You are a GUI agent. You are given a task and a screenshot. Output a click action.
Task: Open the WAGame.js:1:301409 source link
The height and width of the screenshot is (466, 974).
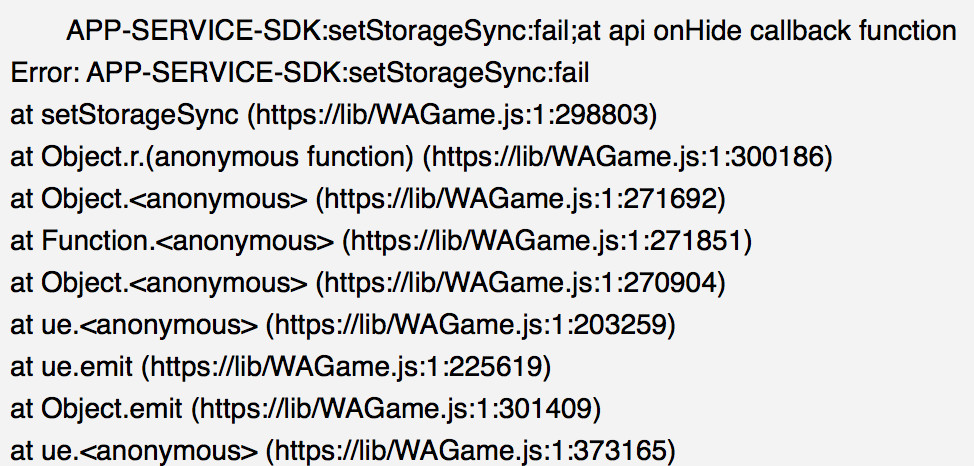tap(396, 409)
